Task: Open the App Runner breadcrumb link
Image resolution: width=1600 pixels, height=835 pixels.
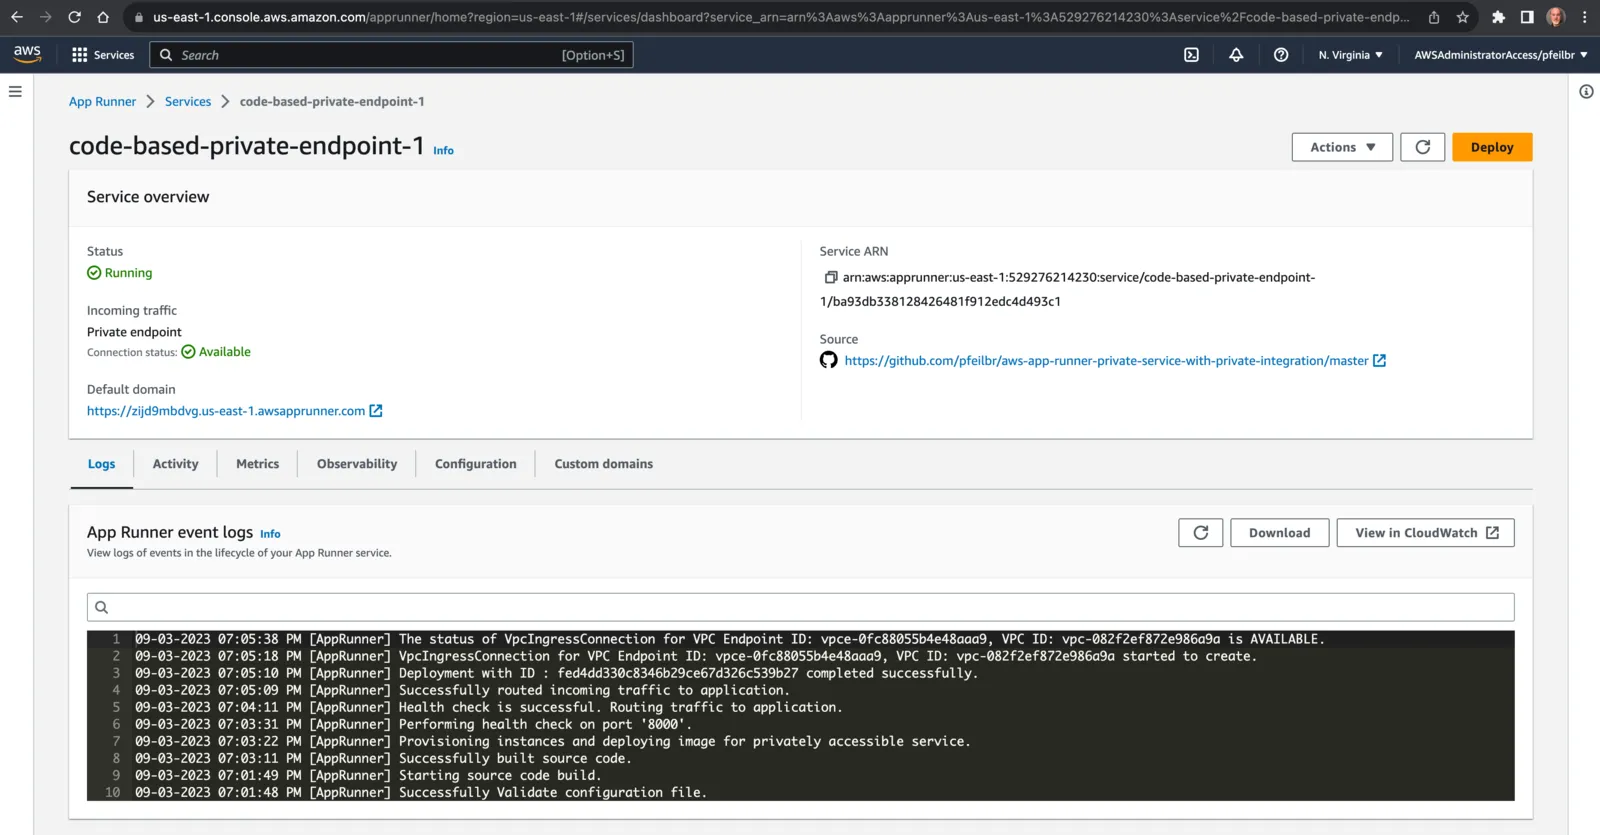Action: pos(102,102)
